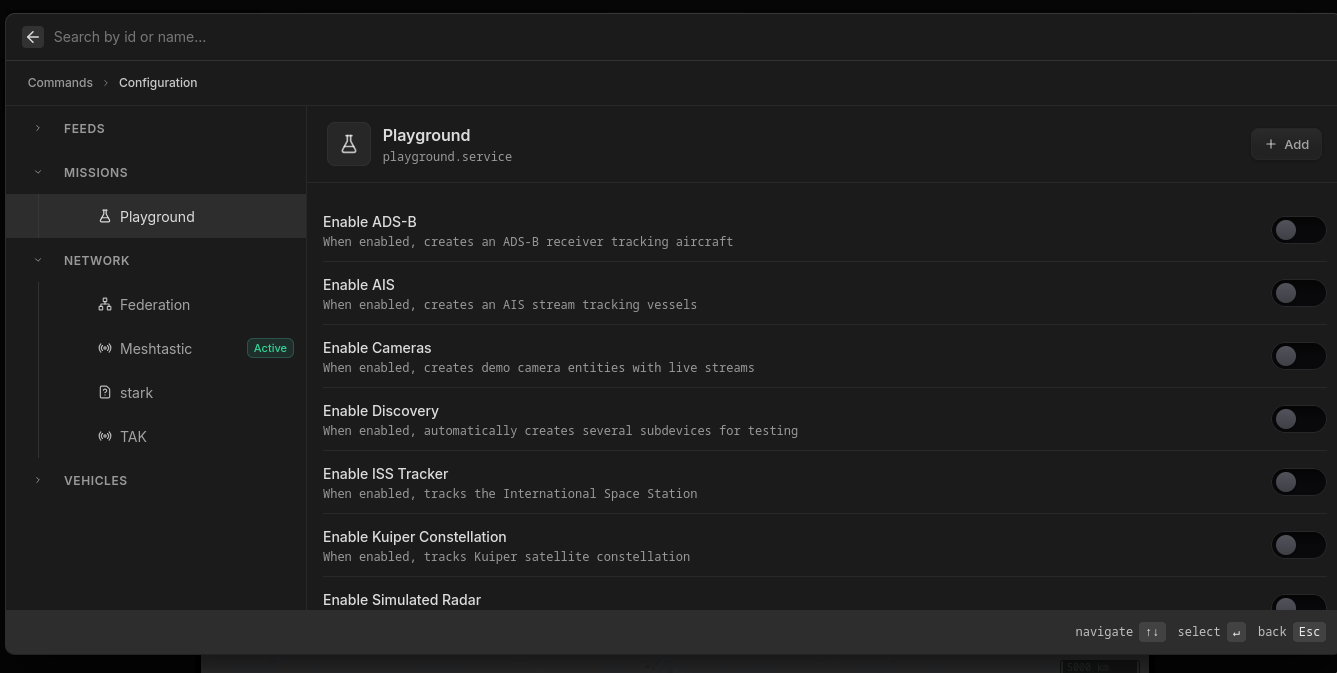Image resolution: width=1337 pixels, height=673 pixels.
Task: Click the document icon next to stark
Action: [105, 392]
